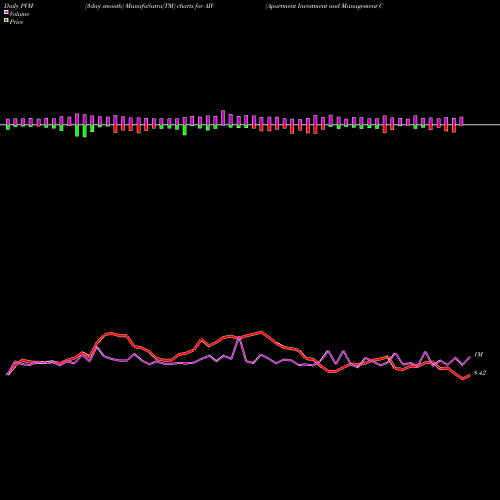Click the '1M' volume line end label
This screenshot has height=500, width=500.
pos(478,355)
